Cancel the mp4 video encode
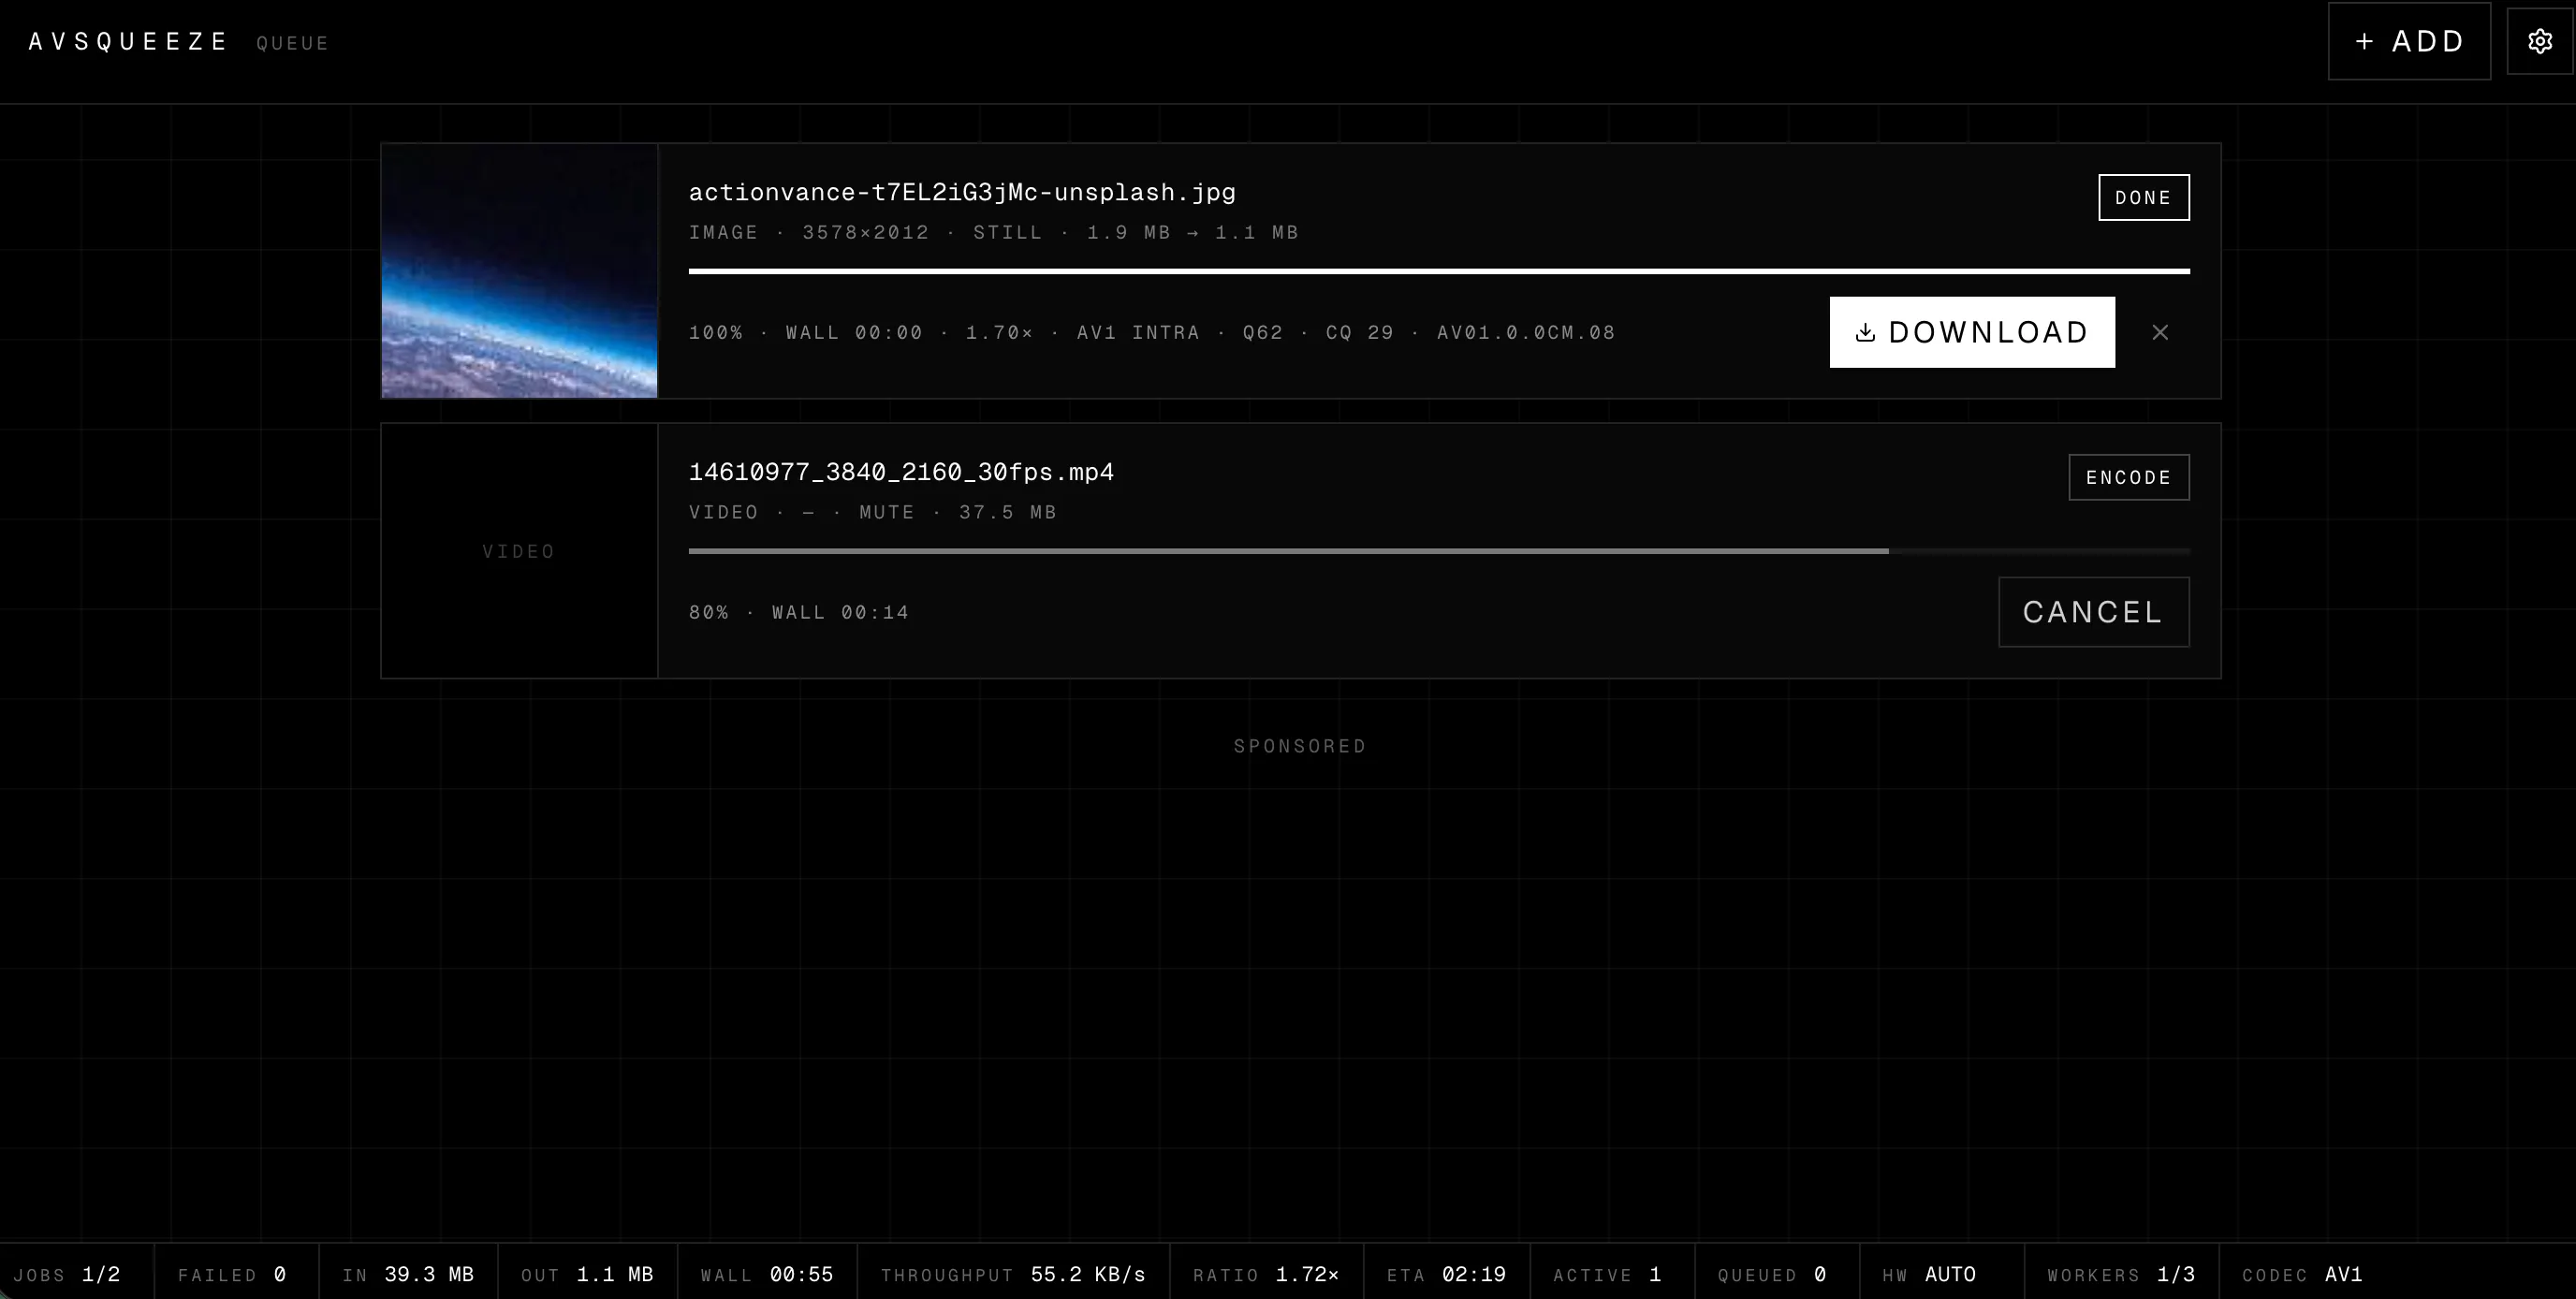The height and width of the screenshot is (1299, 2576). coord(2094,612)
